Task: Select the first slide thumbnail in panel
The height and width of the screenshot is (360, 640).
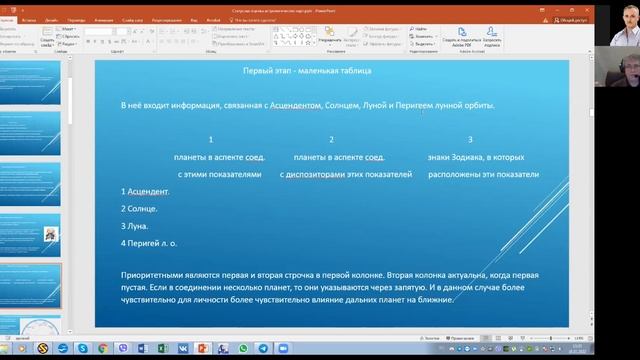Action: pos(30,82)
